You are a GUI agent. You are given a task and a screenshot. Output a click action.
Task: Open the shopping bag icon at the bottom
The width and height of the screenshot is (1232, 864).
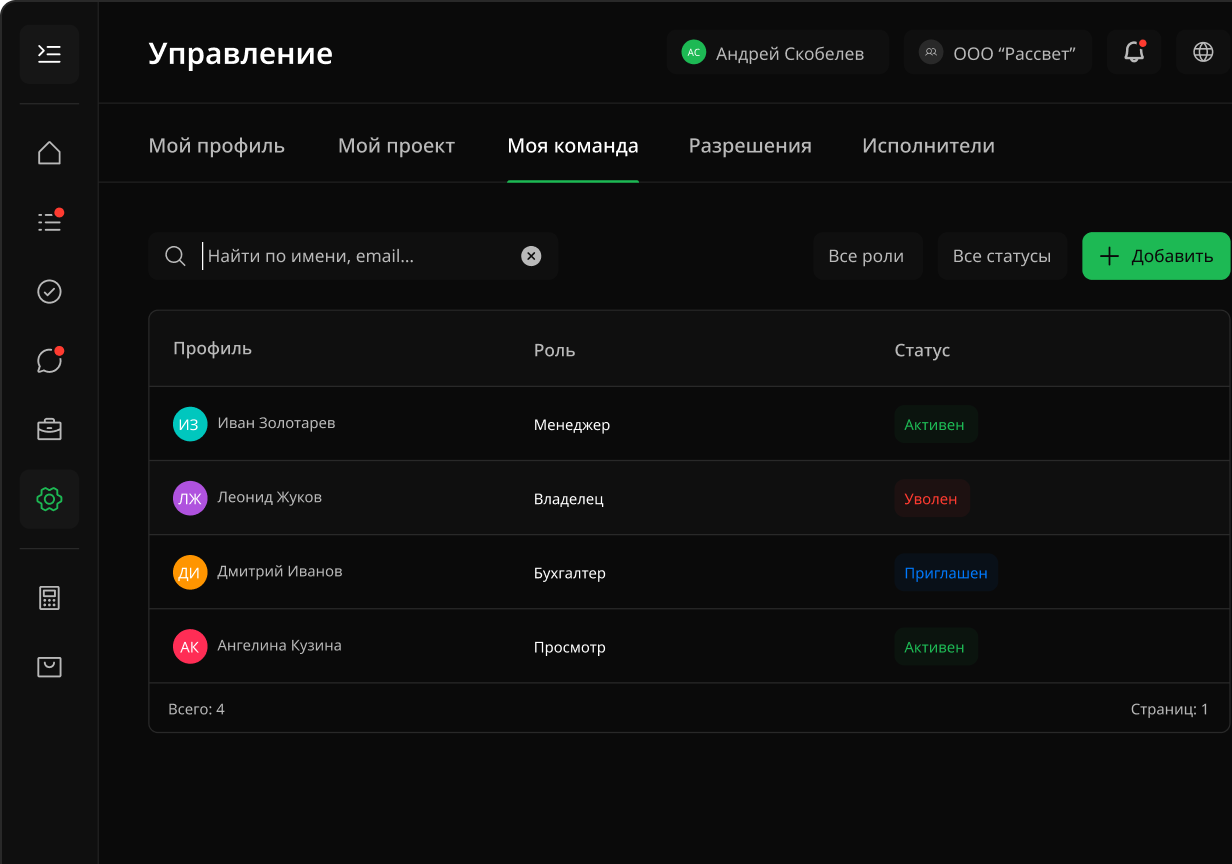49,667
